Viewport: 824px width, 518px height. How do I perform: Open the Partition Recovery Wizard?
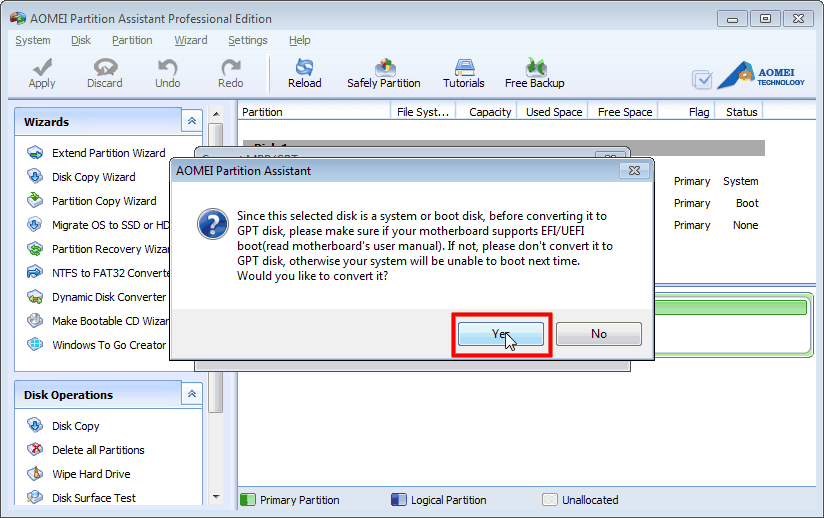98,249
